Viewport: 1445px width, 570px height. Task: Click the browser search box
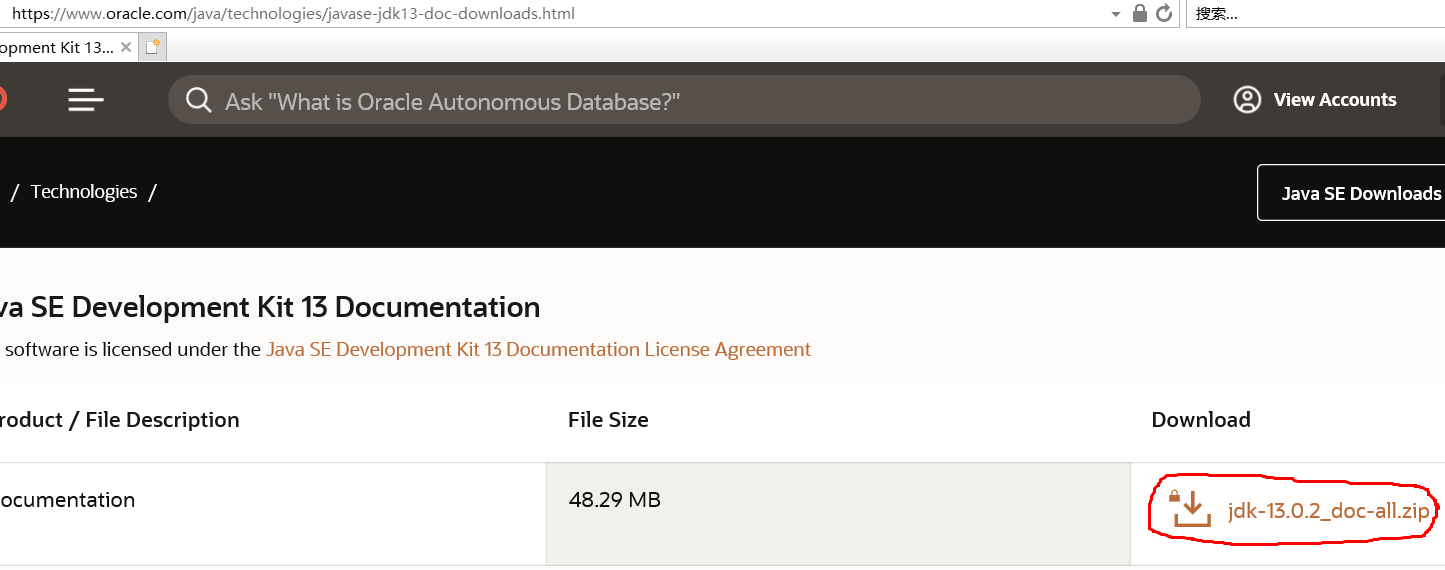coord(1315,14)
